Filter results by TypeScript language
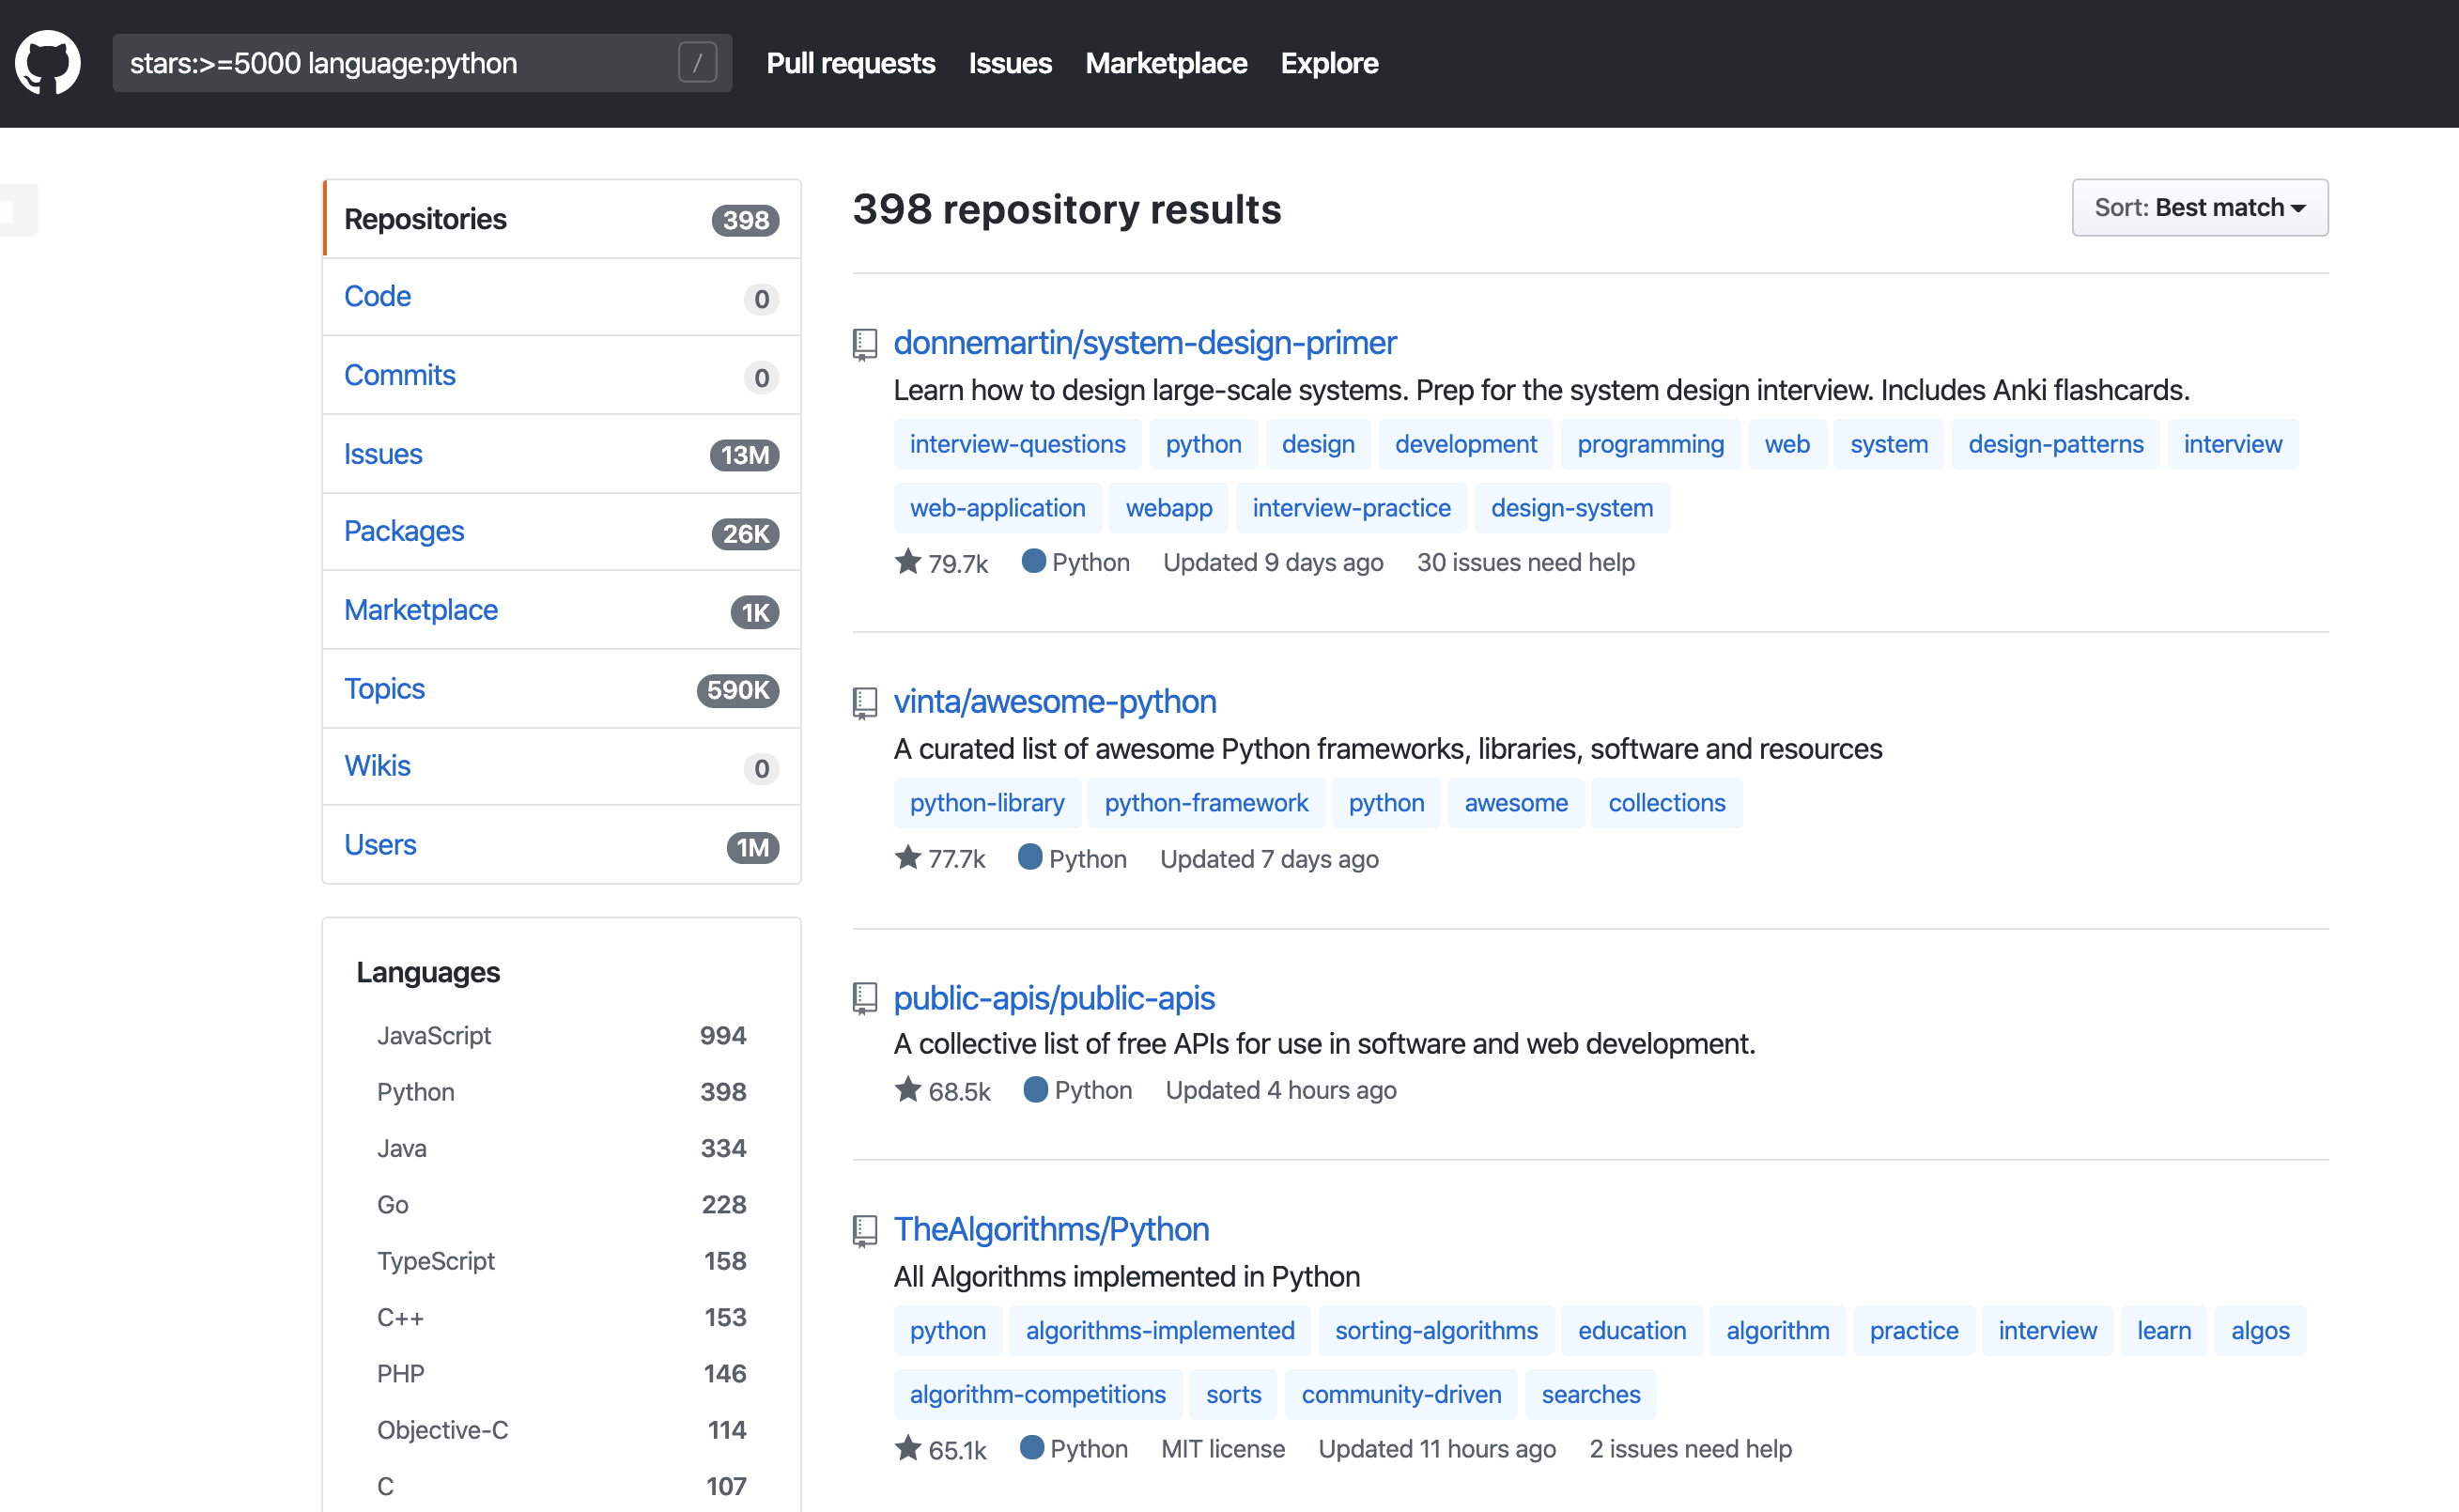 436,1261
